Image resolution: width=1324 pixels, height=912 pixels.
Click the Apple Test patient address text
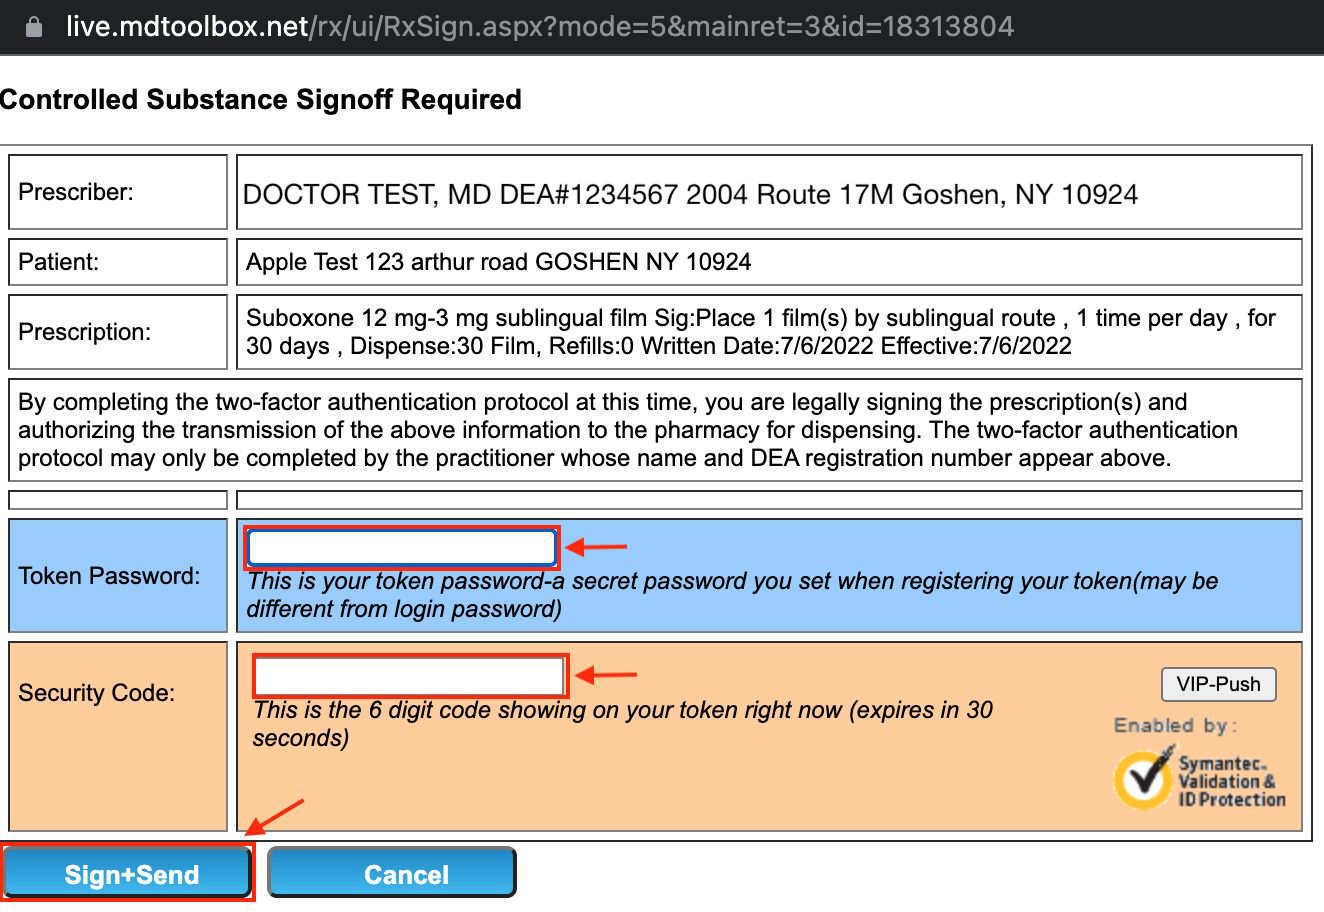(x=498, y=262)
